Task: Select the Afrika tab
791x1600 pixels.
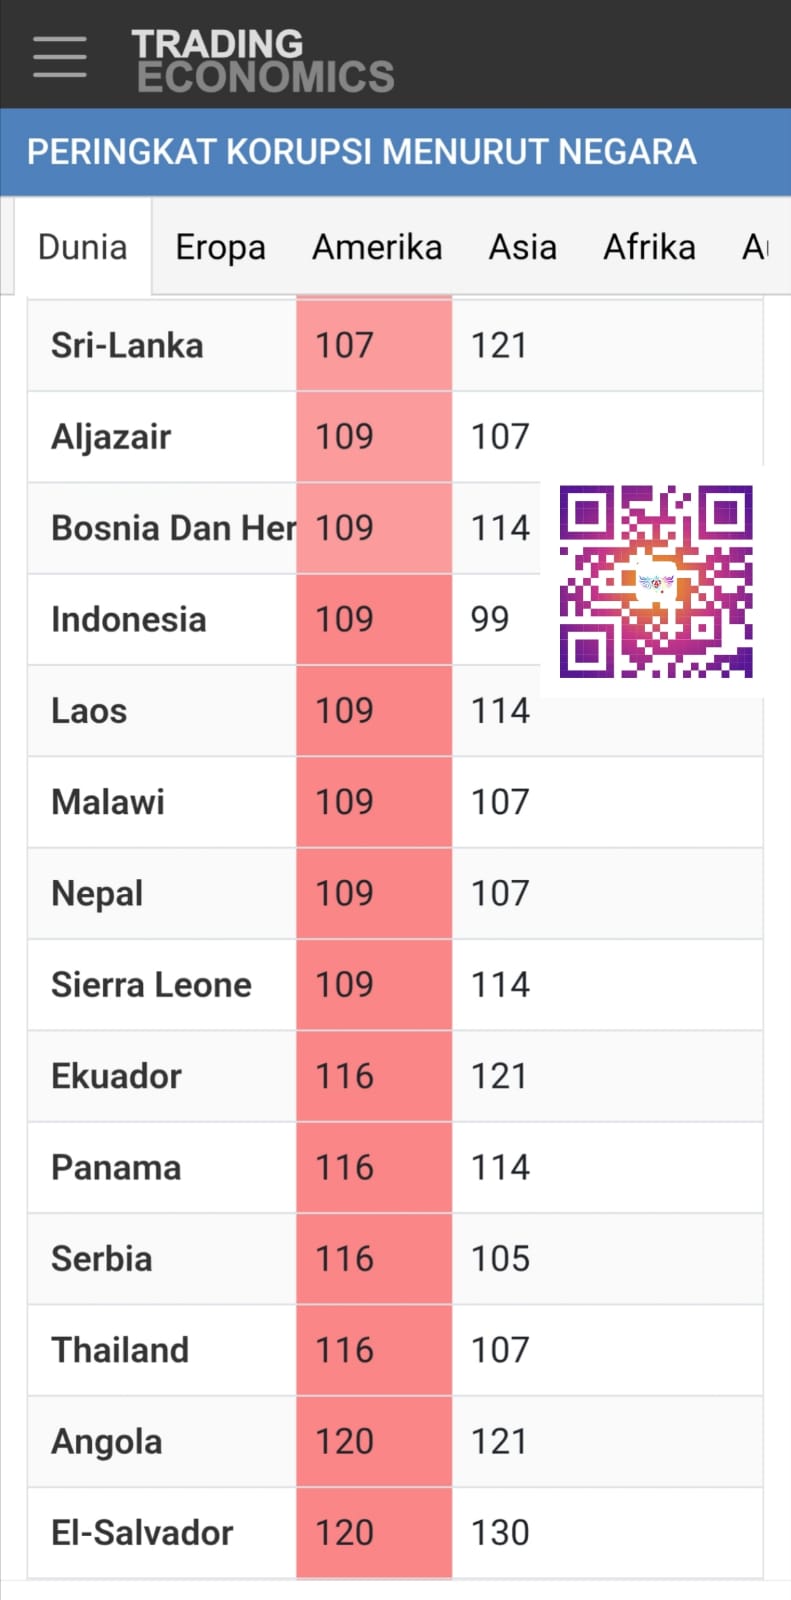Action: pyautogui.click(x=649, y=247)
